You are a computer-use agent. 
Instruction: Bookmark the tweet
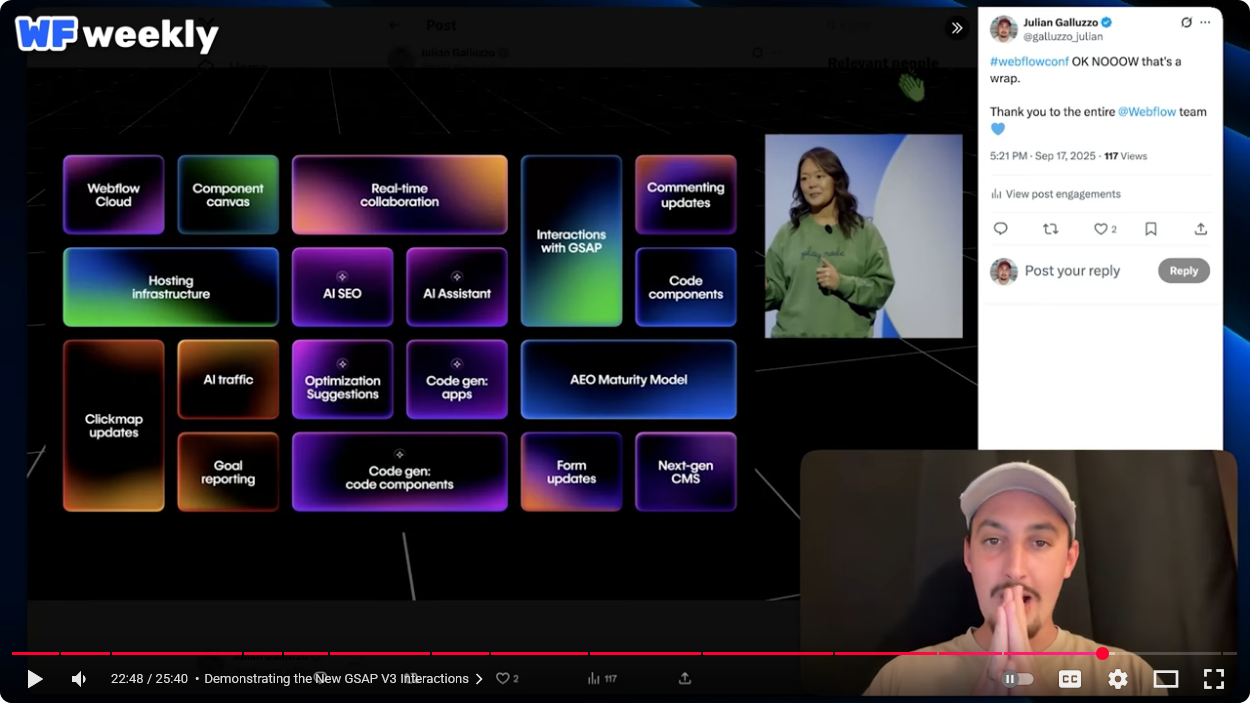click(1151, 229)
